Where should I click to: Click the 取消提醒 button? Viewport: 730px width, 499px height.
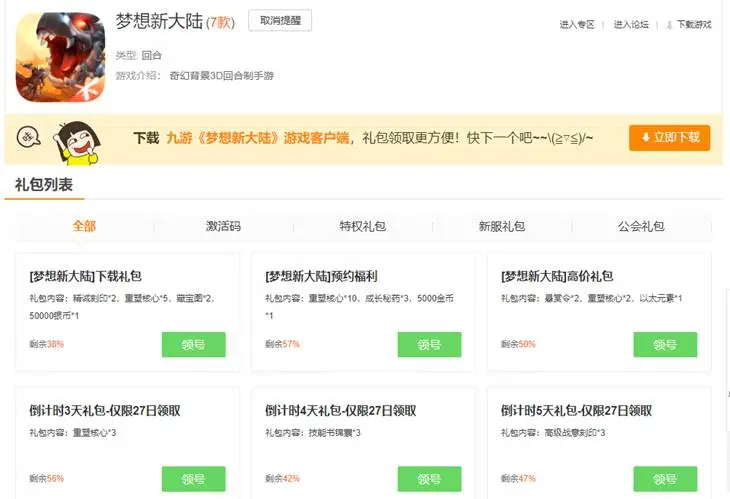(280, 20)
